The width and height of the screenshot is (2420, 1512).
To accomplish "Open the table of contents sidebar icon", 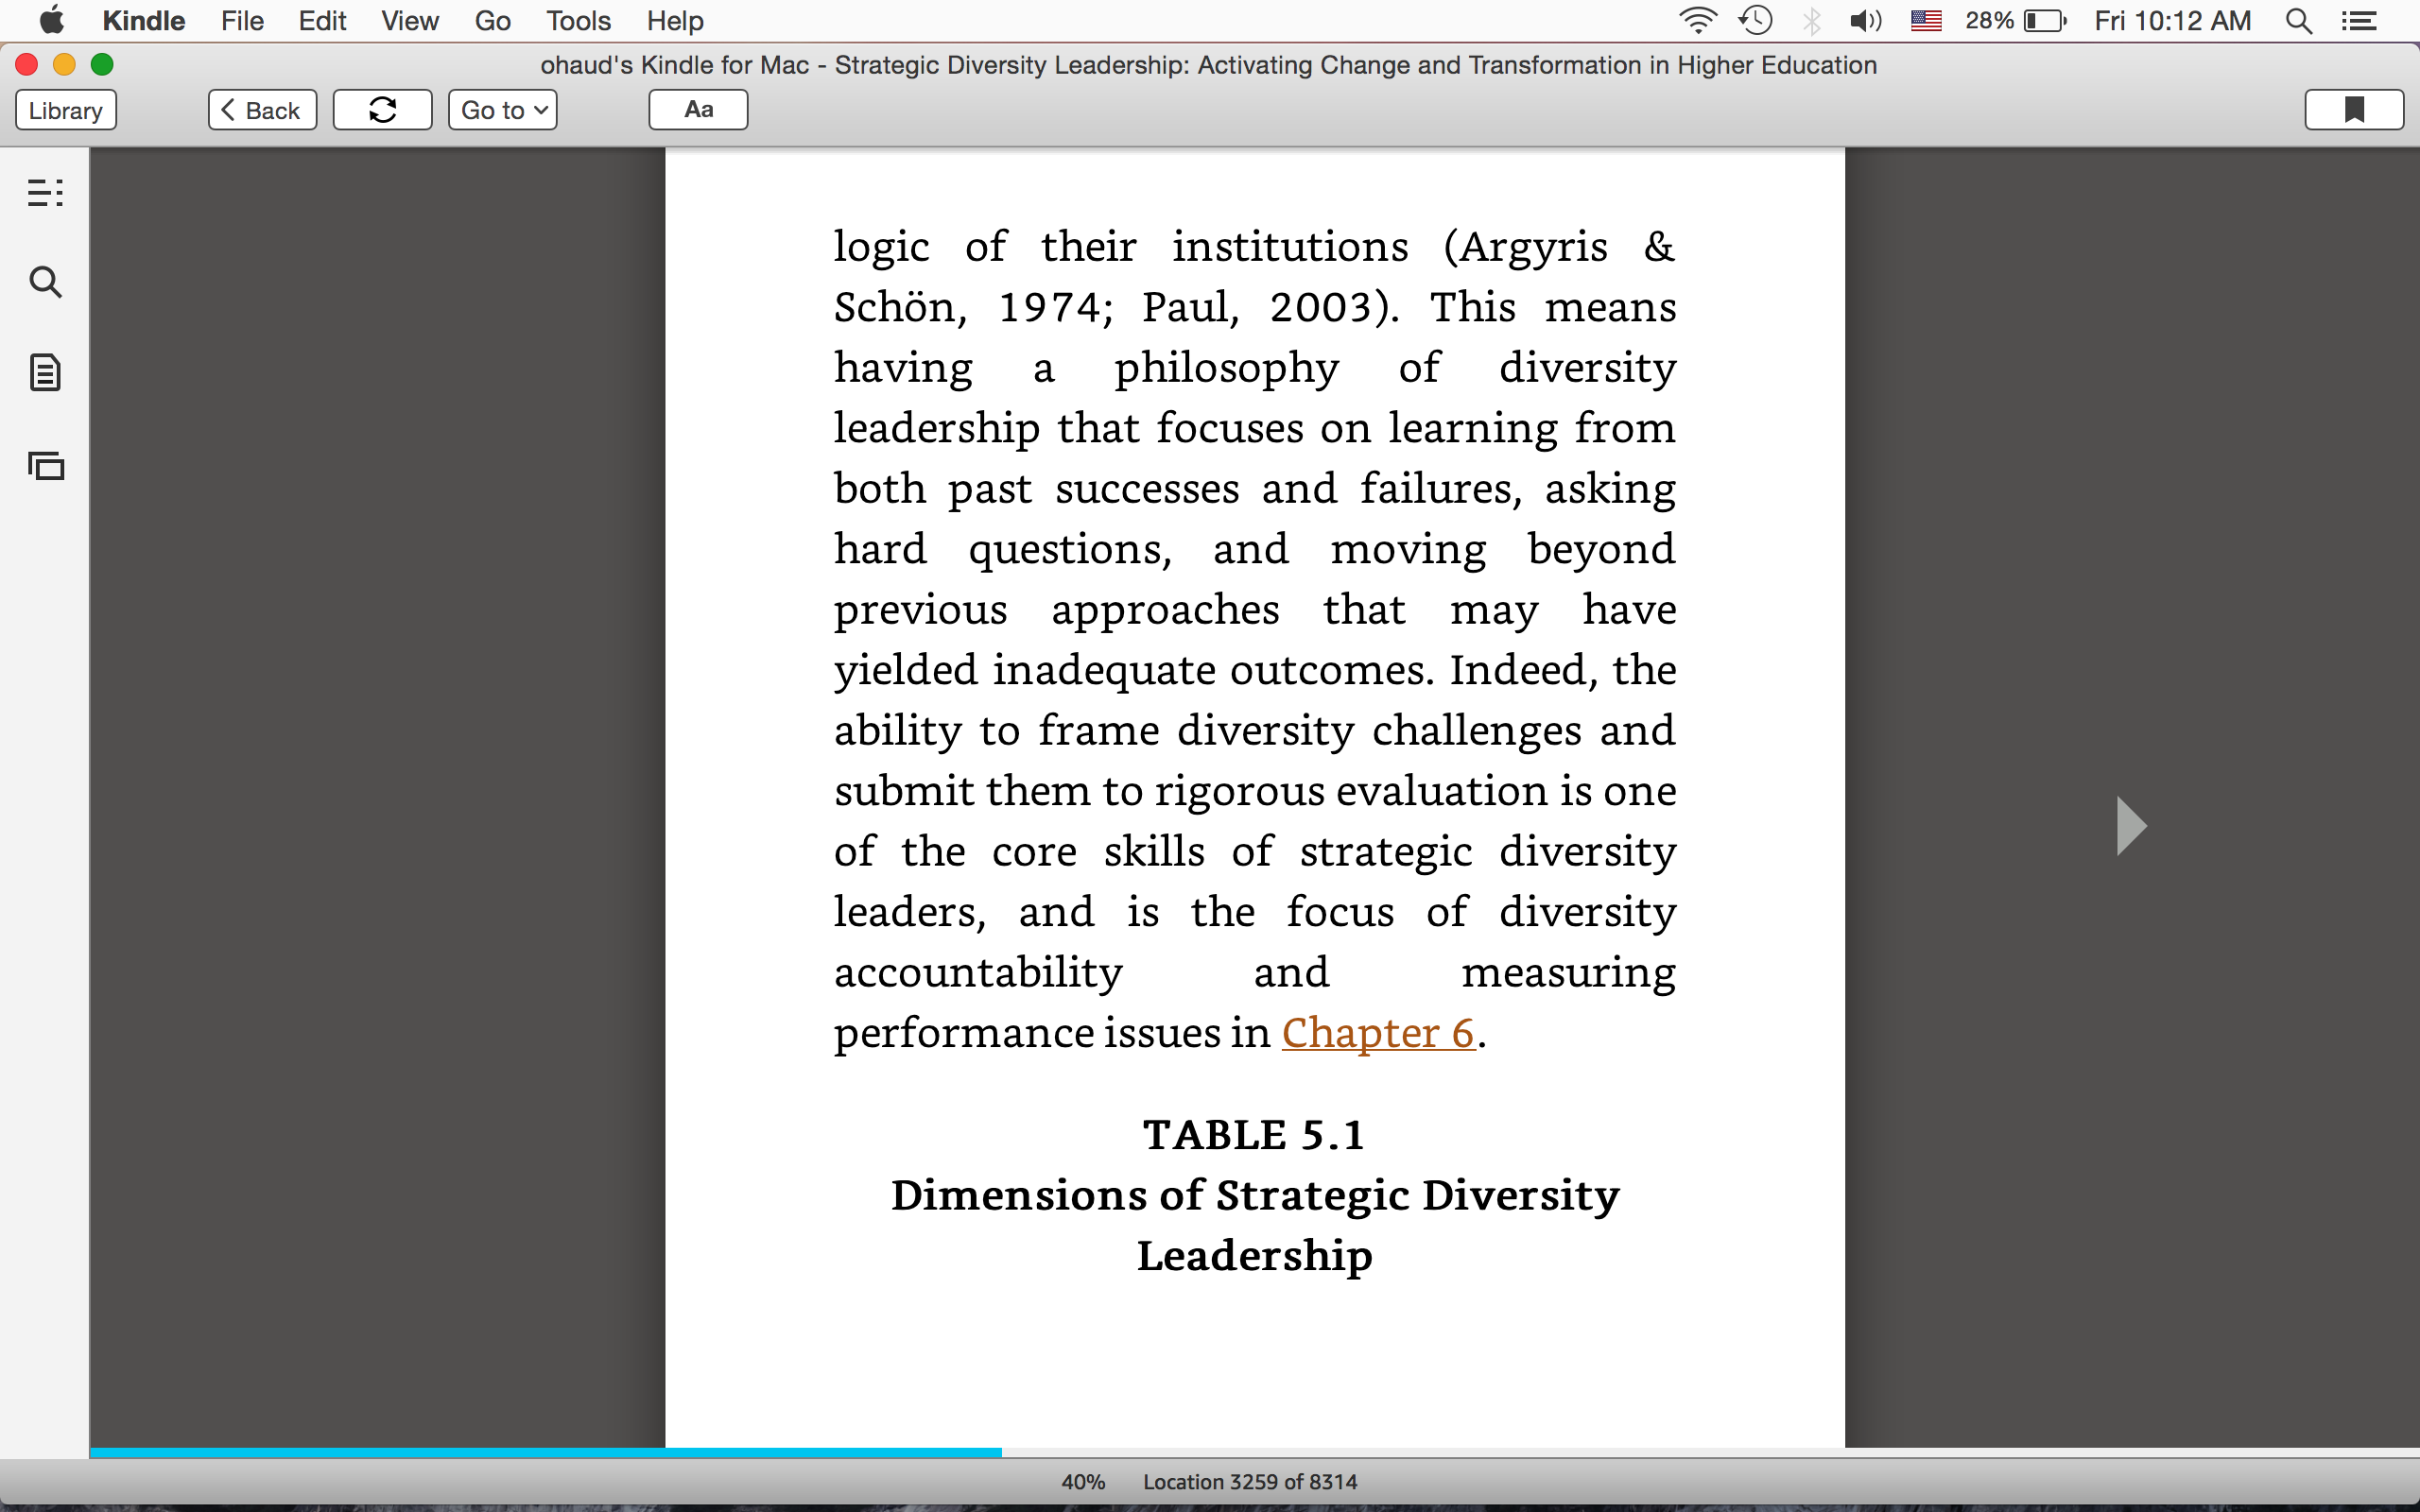I will pos(45,192).
